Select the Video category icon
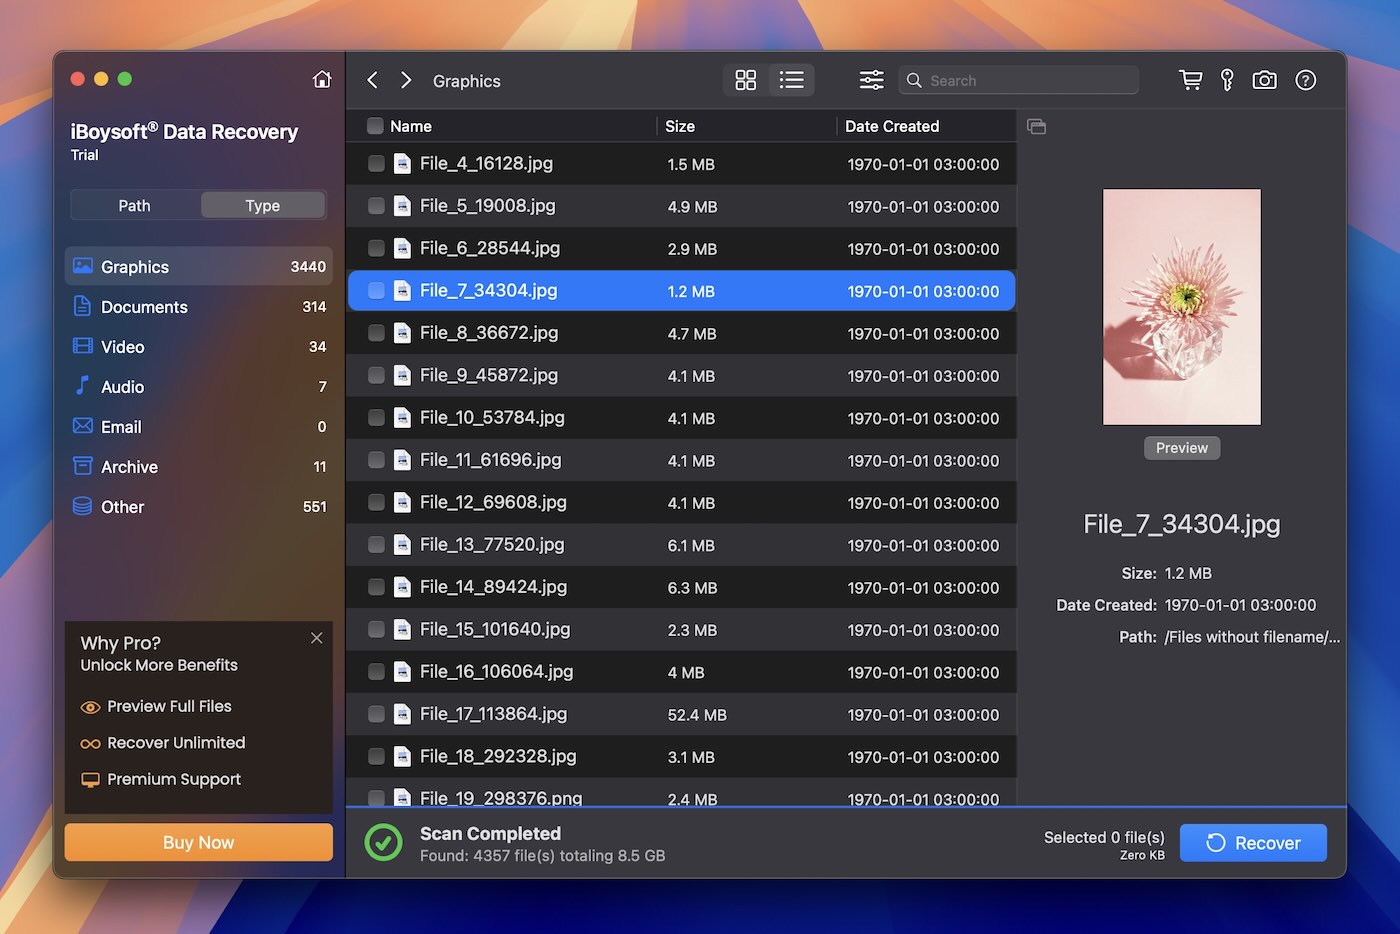Image resolution: width=1400 pixels, height=934 pixels. click(x=82, y=346)
